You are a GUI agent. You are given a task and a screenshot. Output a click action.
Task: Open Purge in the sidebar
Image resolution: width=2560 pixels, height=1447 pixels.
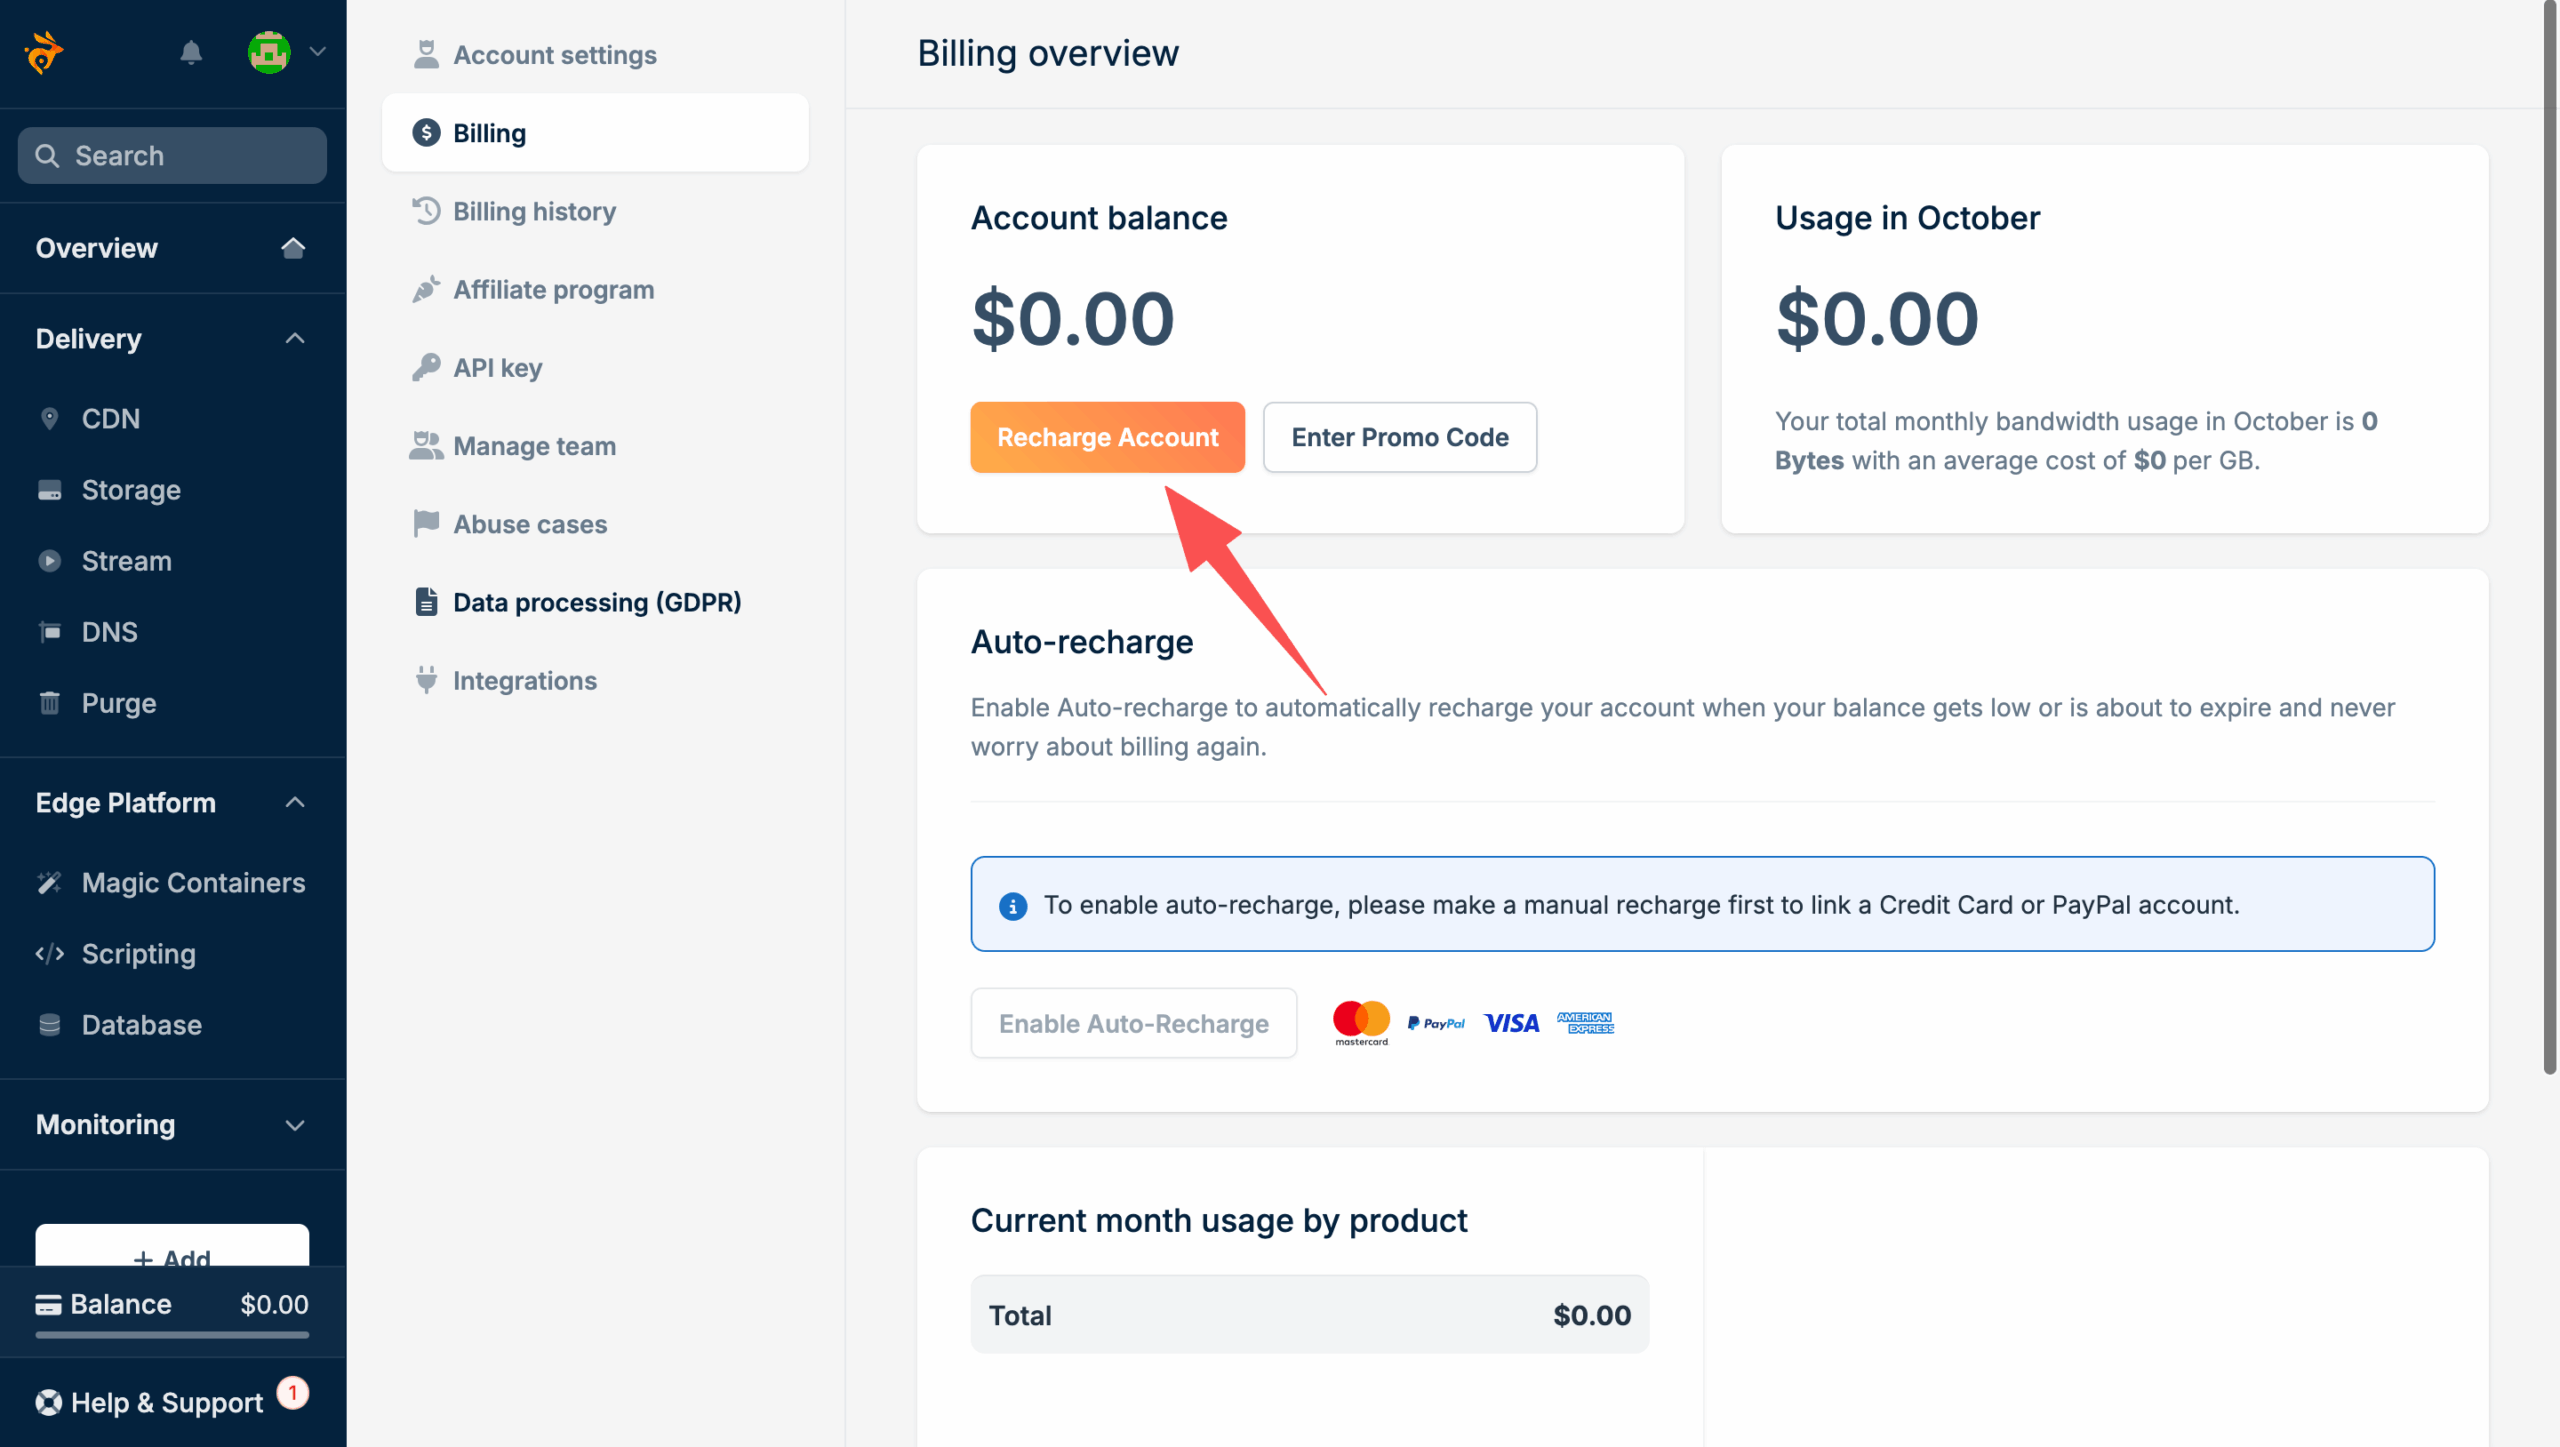coord(118,703)
